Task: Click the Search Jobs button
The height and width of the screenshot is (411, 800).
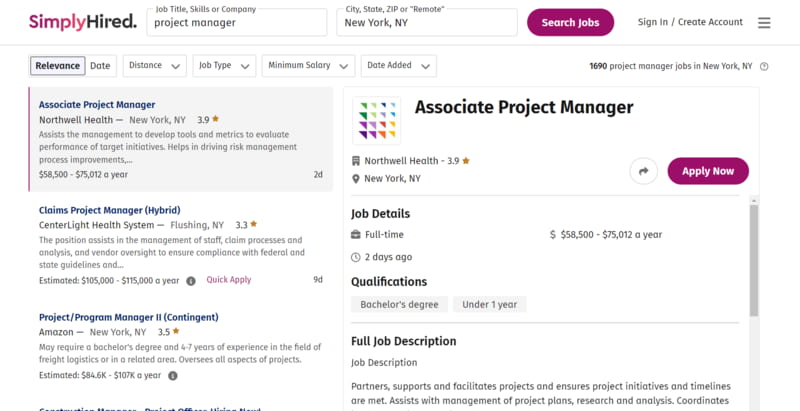Action: click(x=570, y=22)
